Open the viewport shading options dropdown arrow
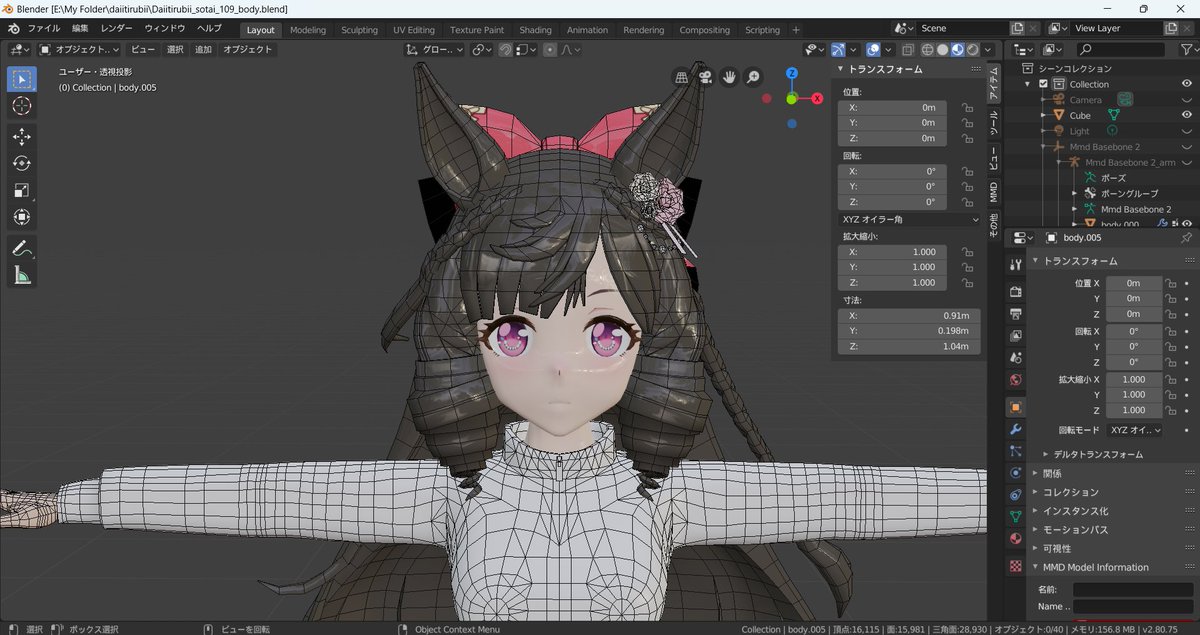The image size is (1200, 635). [988, 49]
